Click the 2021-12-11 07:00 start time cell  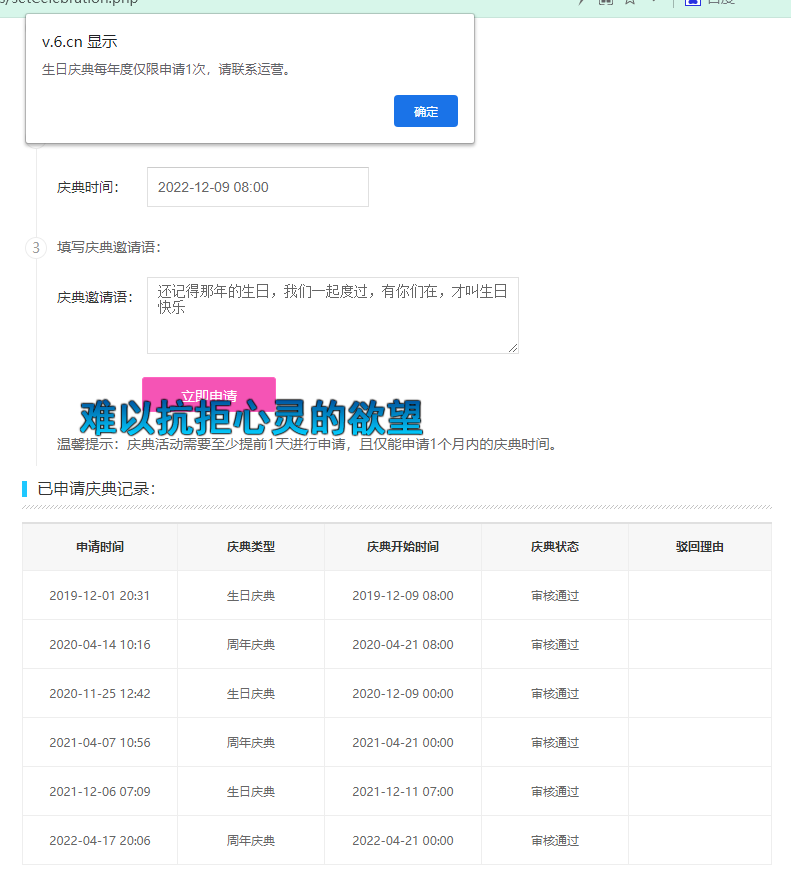403,791
